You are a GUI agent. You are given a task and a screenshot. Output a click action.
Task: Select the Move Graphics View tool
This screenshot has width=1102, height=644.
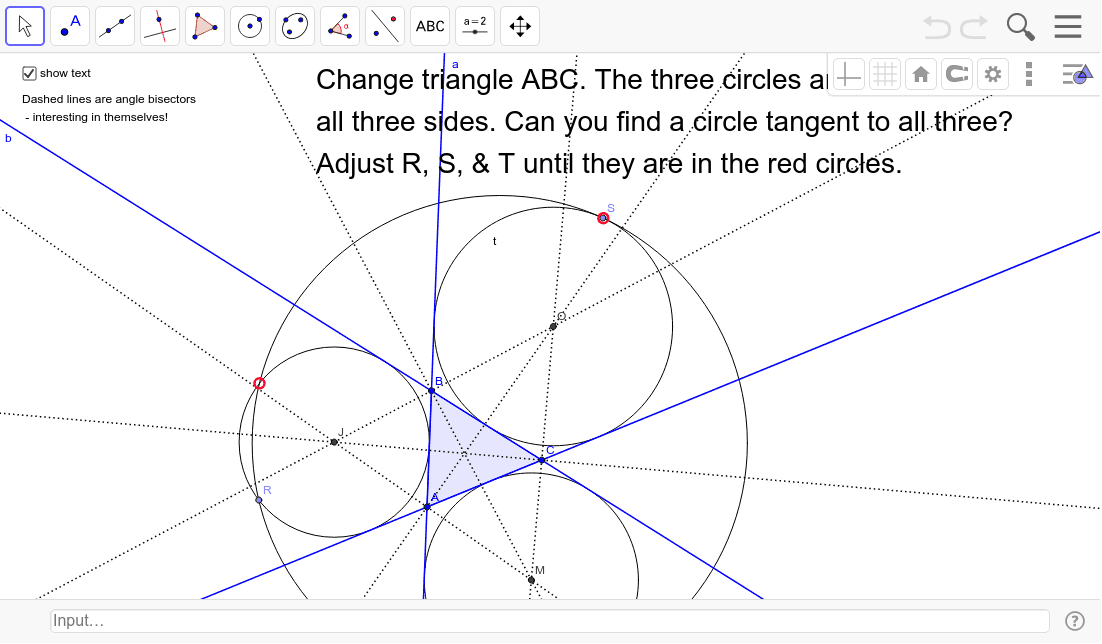pyautogui.click(x=520, y=27)
